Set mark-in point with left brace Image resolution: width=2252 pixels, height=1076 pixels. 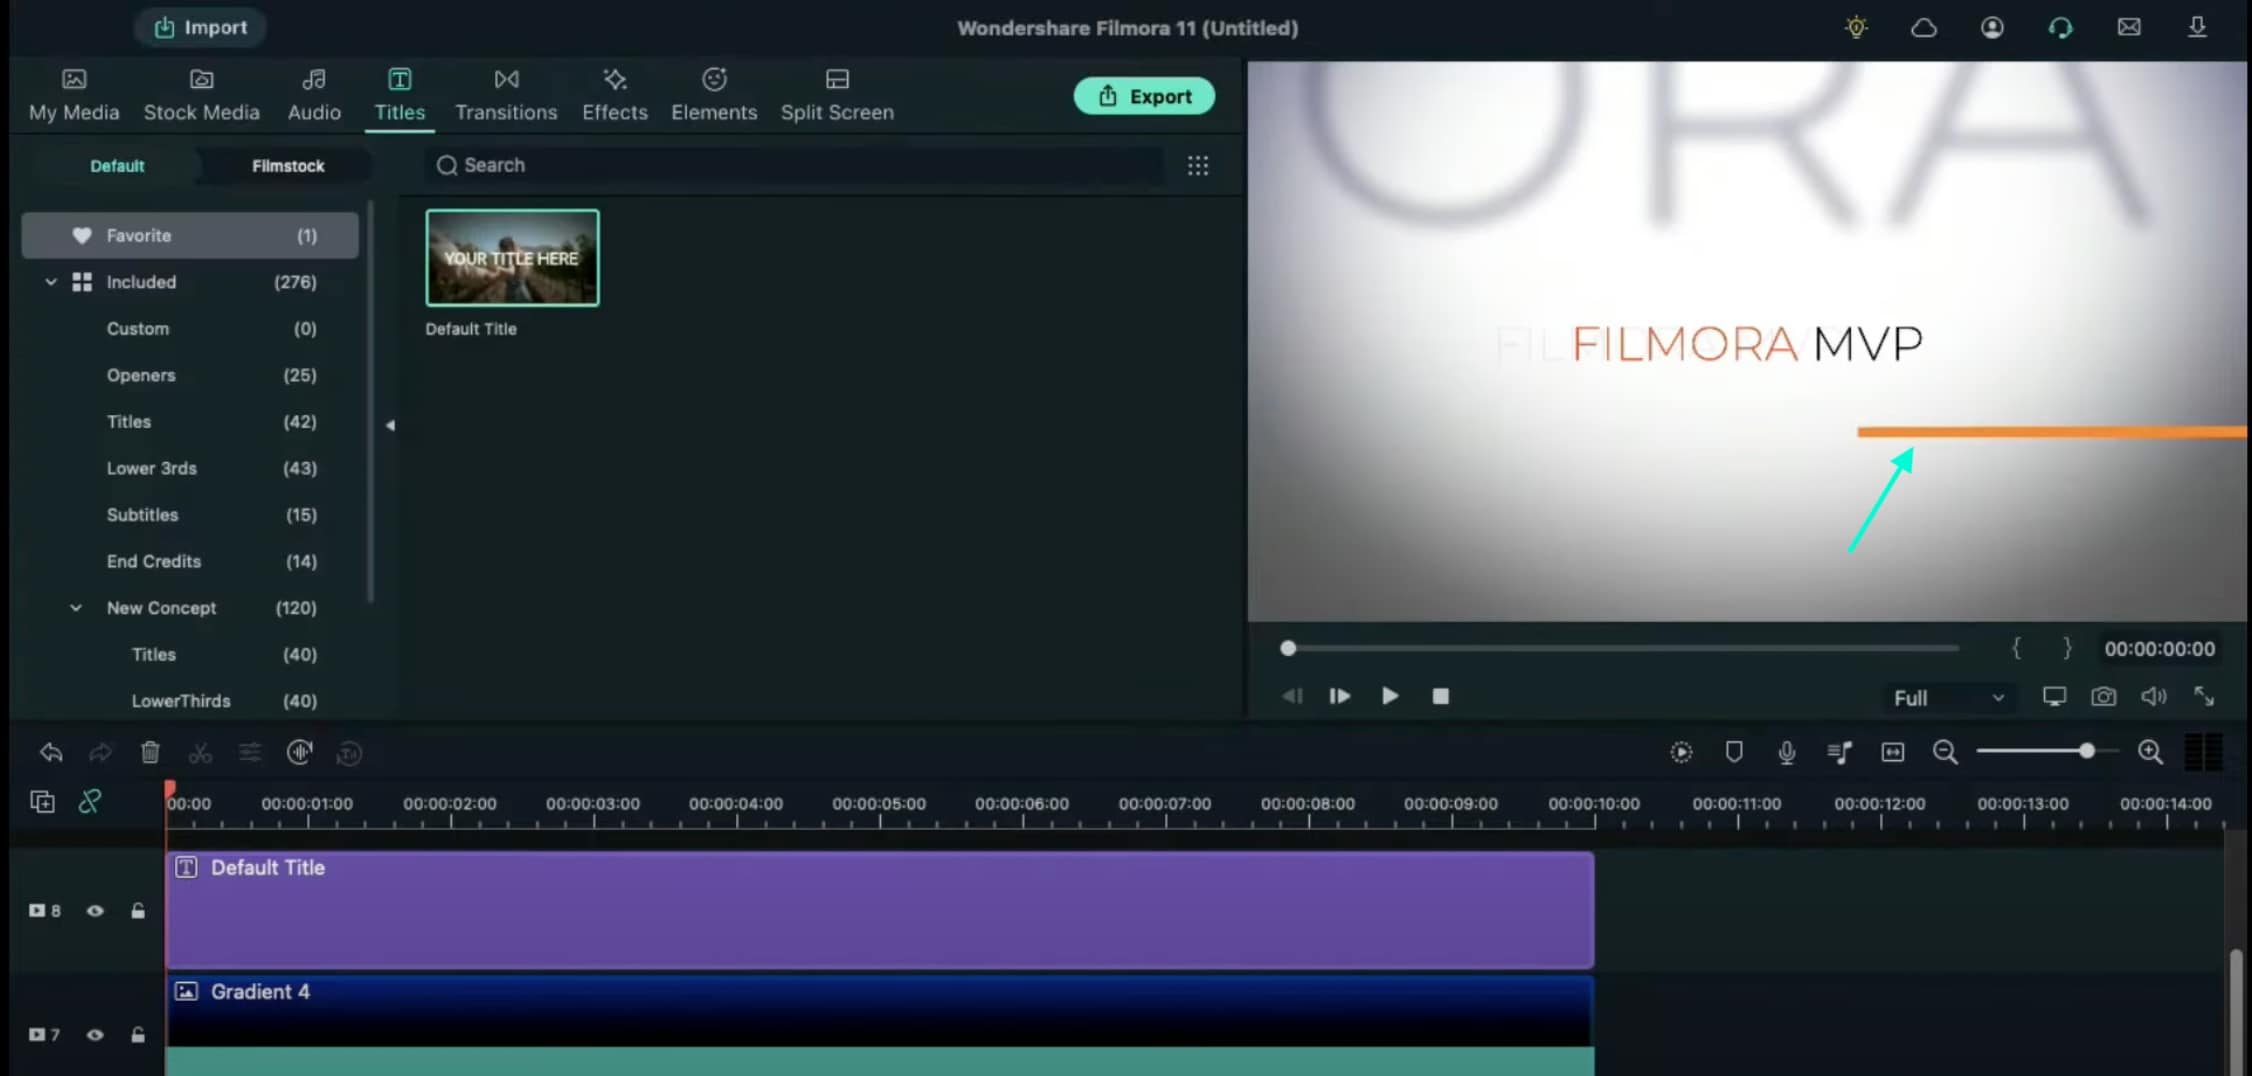click(x=2016, y=648)
